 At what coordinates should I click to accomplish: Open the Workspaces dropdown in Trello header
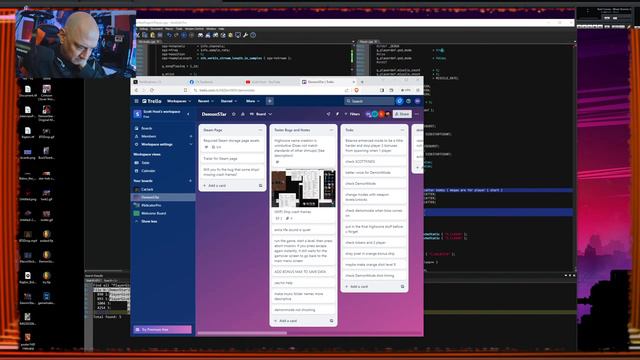[x=179, y=101]
